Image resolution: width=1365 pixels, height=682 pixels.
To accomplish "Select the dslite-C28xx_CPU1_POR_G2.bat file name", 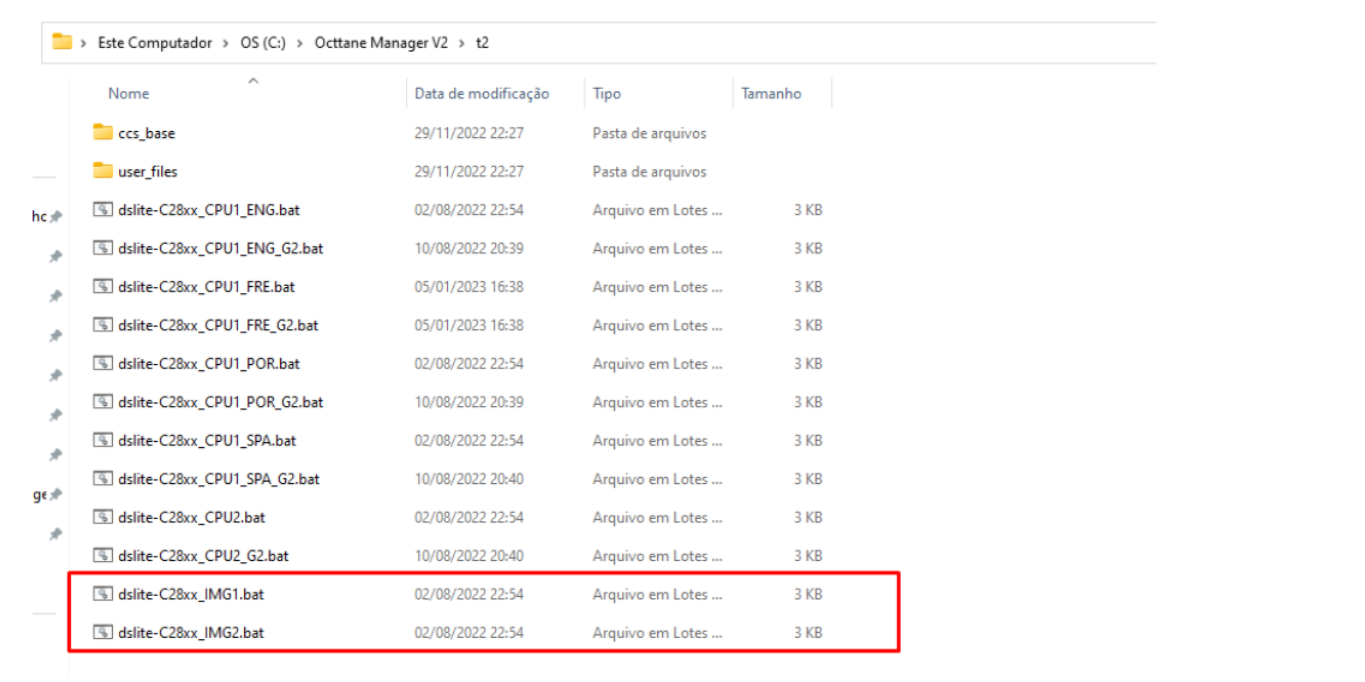I will (x=220, y=402).
